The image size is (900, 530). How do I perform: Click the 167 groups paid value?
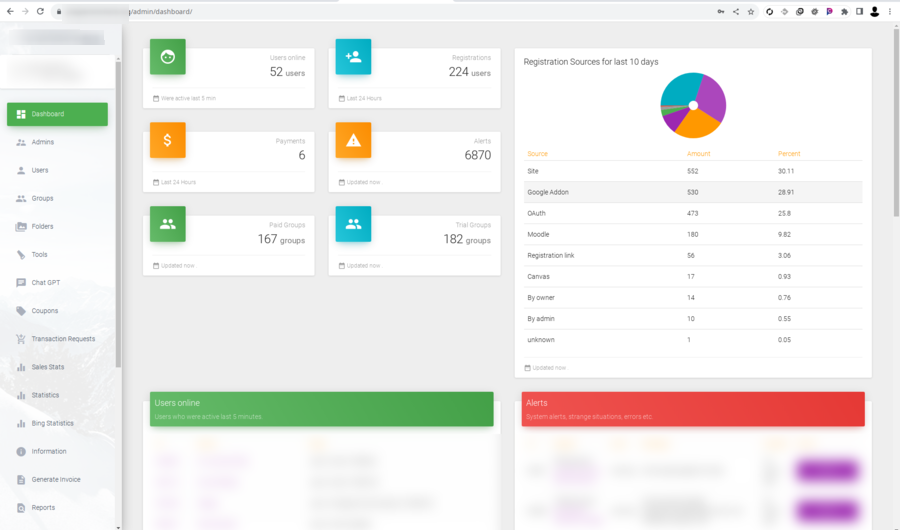[x=281, y=239]
